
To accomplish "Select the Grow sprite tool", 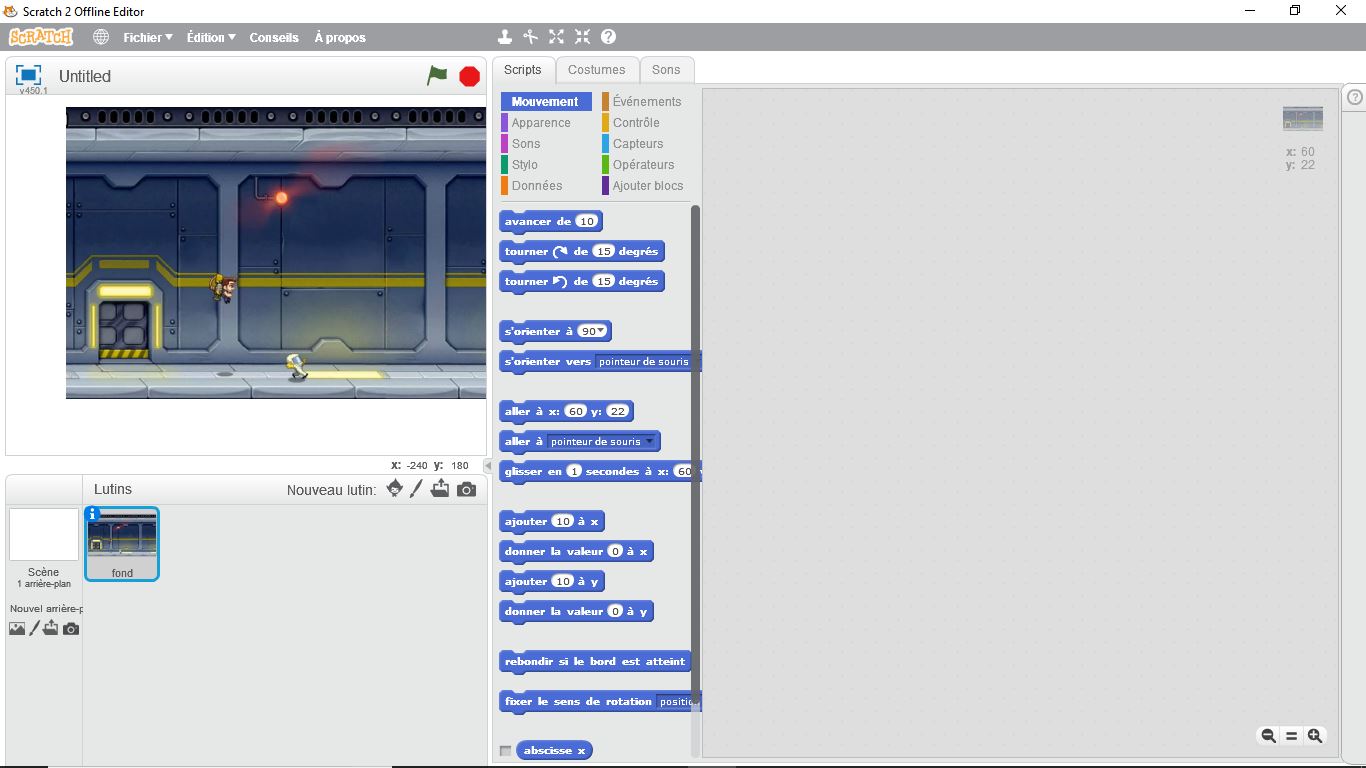I will [557, 37].
